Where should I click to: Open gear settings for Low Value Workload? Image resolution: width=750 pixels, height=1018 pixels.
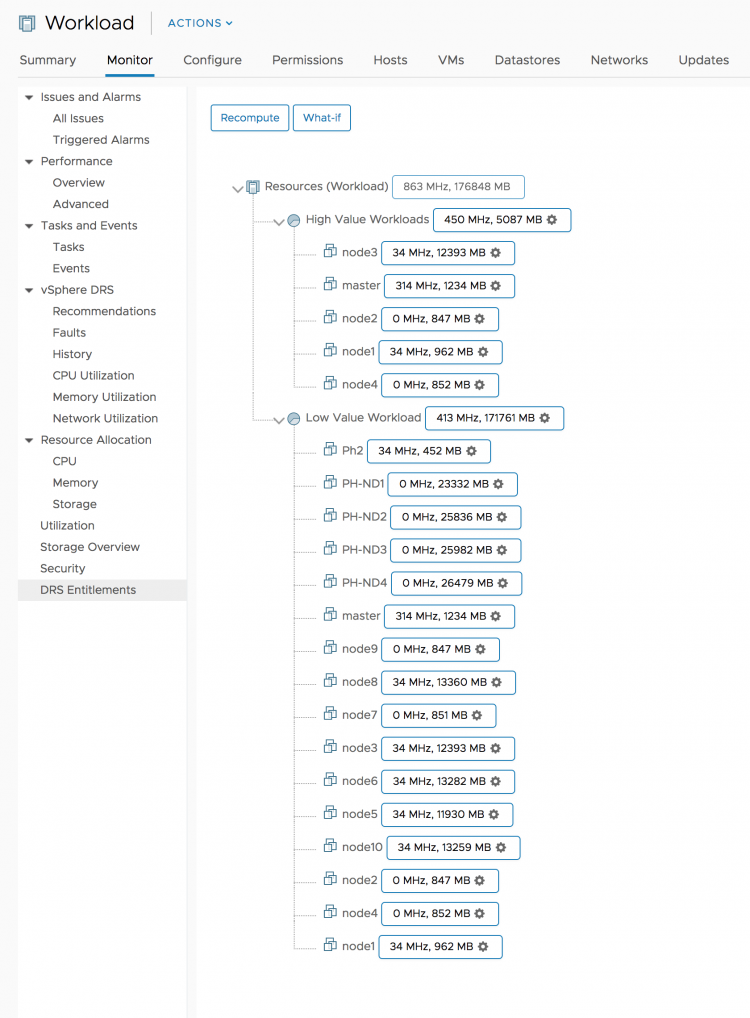pos(545,418)
